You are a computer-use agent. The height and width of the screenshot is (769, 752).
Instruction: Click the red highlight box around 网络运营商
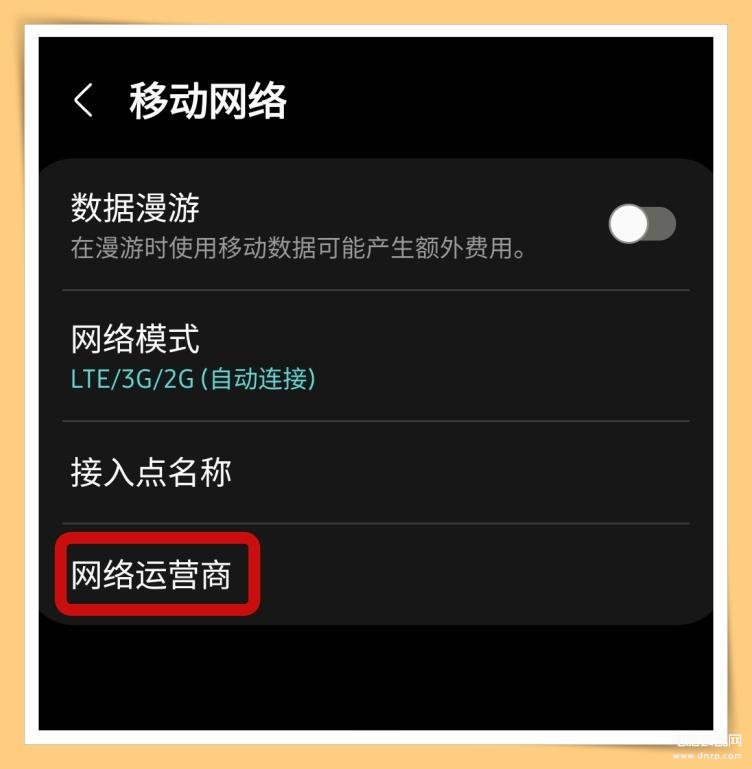pyautogui.click(x=157, y=574)
